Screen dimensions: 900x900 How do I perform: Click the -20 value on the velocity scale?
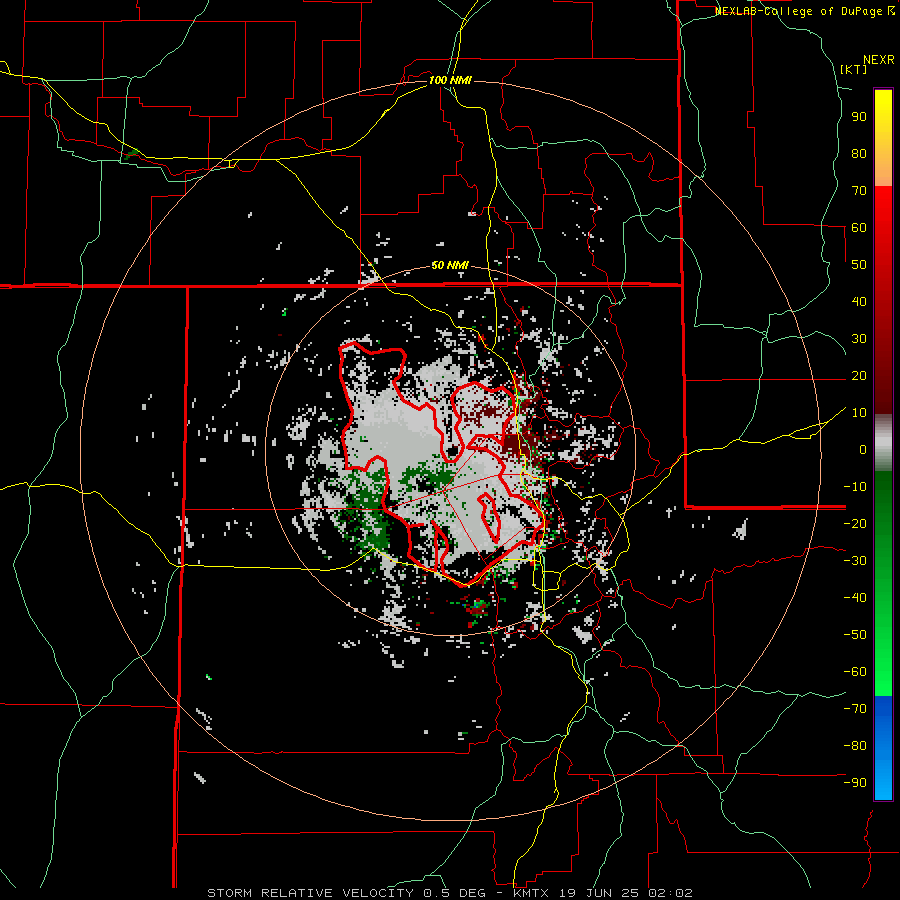pos(855,523)
